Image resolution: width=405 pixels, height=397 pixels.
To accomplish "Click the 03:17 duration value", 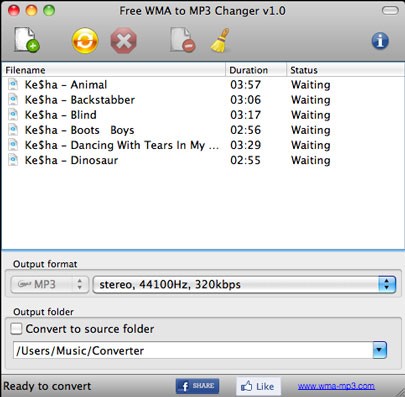I will [245, 115].
